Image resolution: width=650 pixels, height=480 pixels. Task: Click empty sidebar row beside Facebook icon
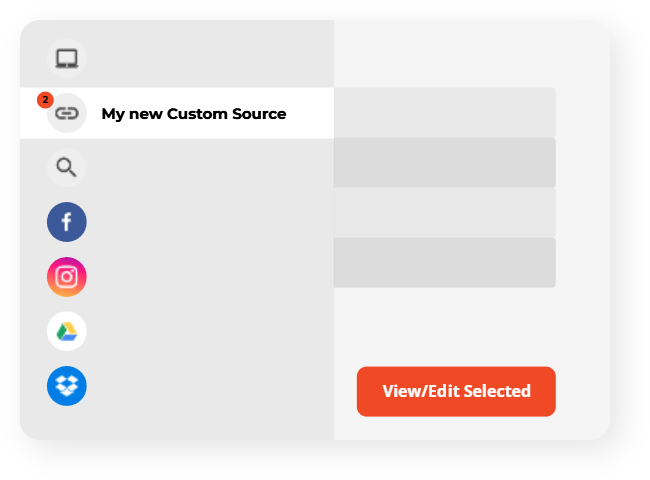[x=209, y=222]
